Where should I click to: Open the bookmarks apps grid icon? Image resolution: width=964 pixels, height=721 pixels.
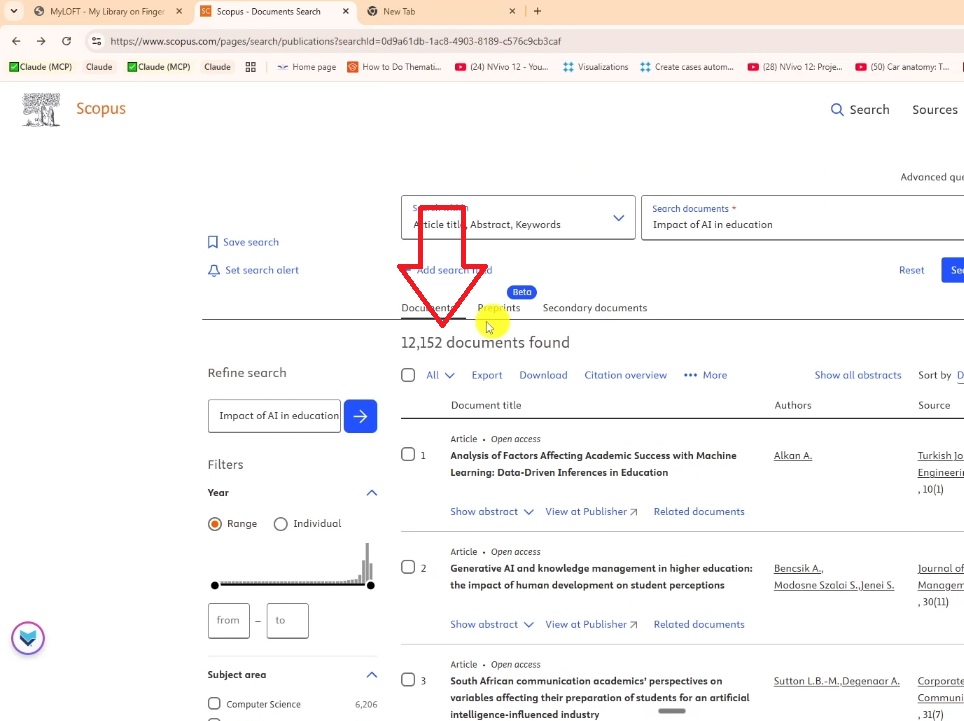pos(250,67)
